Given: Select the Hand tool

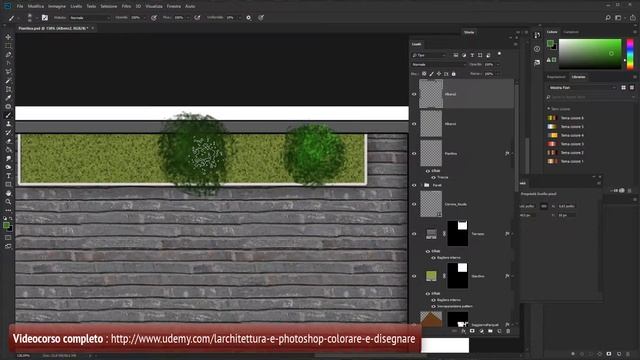Looking at the screenshot, I should 8,193.
